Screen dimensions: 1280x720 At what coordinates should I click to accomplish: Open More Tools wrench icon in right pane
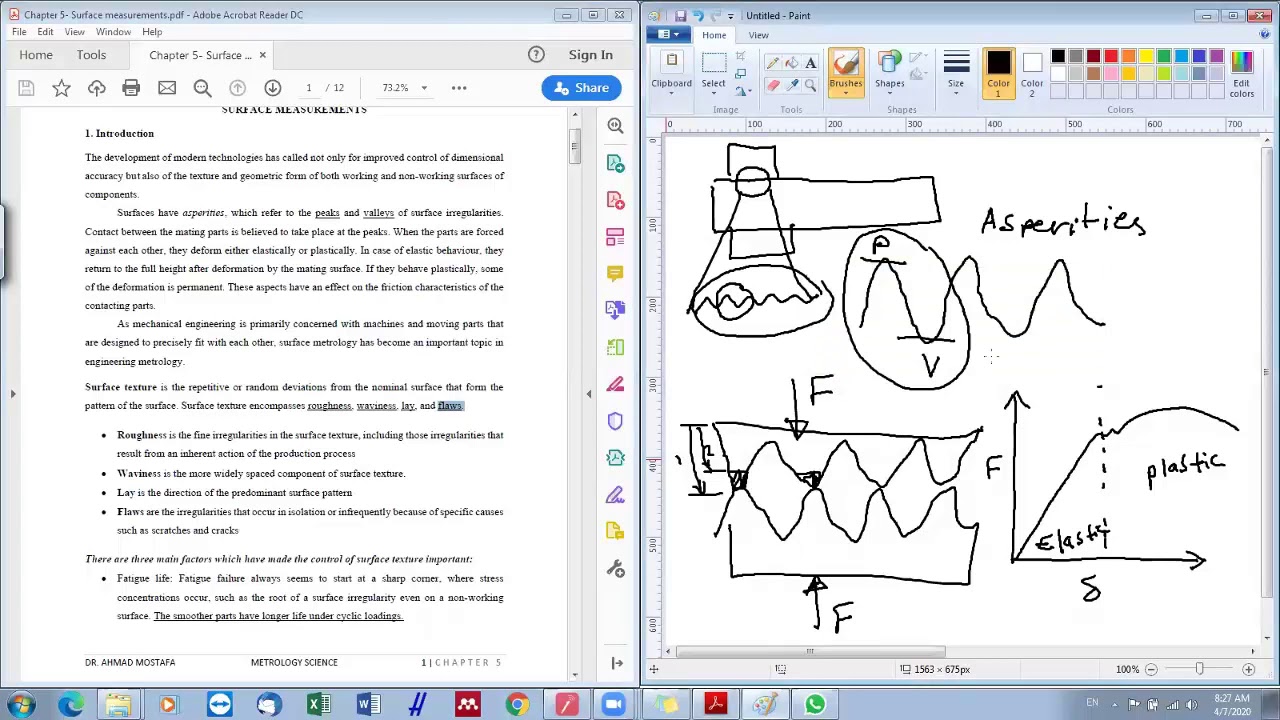[x=615, y=569]
